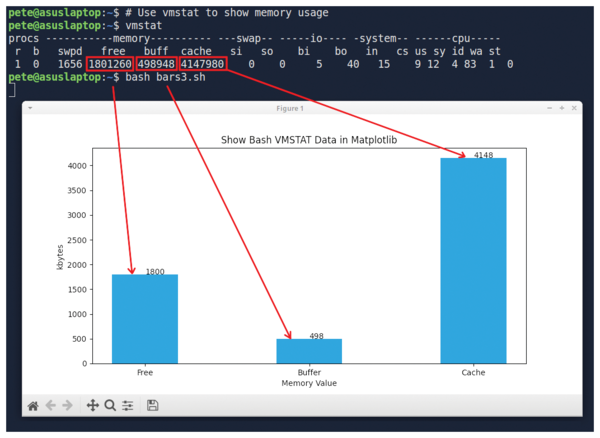The image size is (600, 438).
Task: Save the figure using the floppy disk icon
Action: tap(152, 405)
